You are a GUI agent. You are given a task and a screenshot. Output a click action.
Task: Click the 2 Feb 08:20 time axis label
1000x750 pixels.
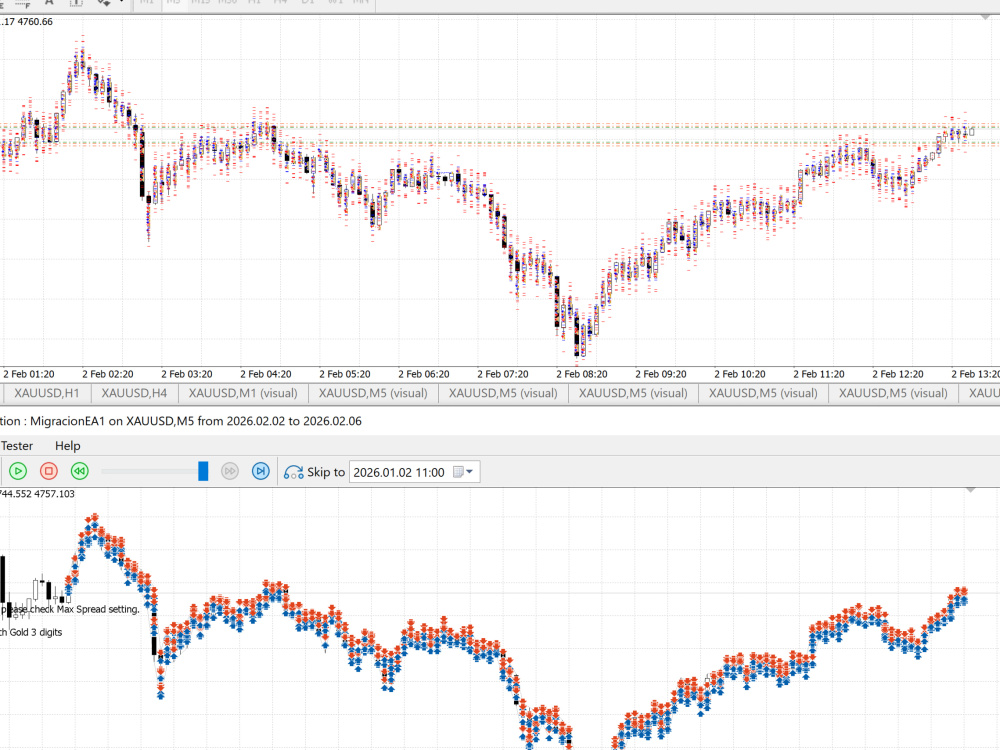(582, 374)
